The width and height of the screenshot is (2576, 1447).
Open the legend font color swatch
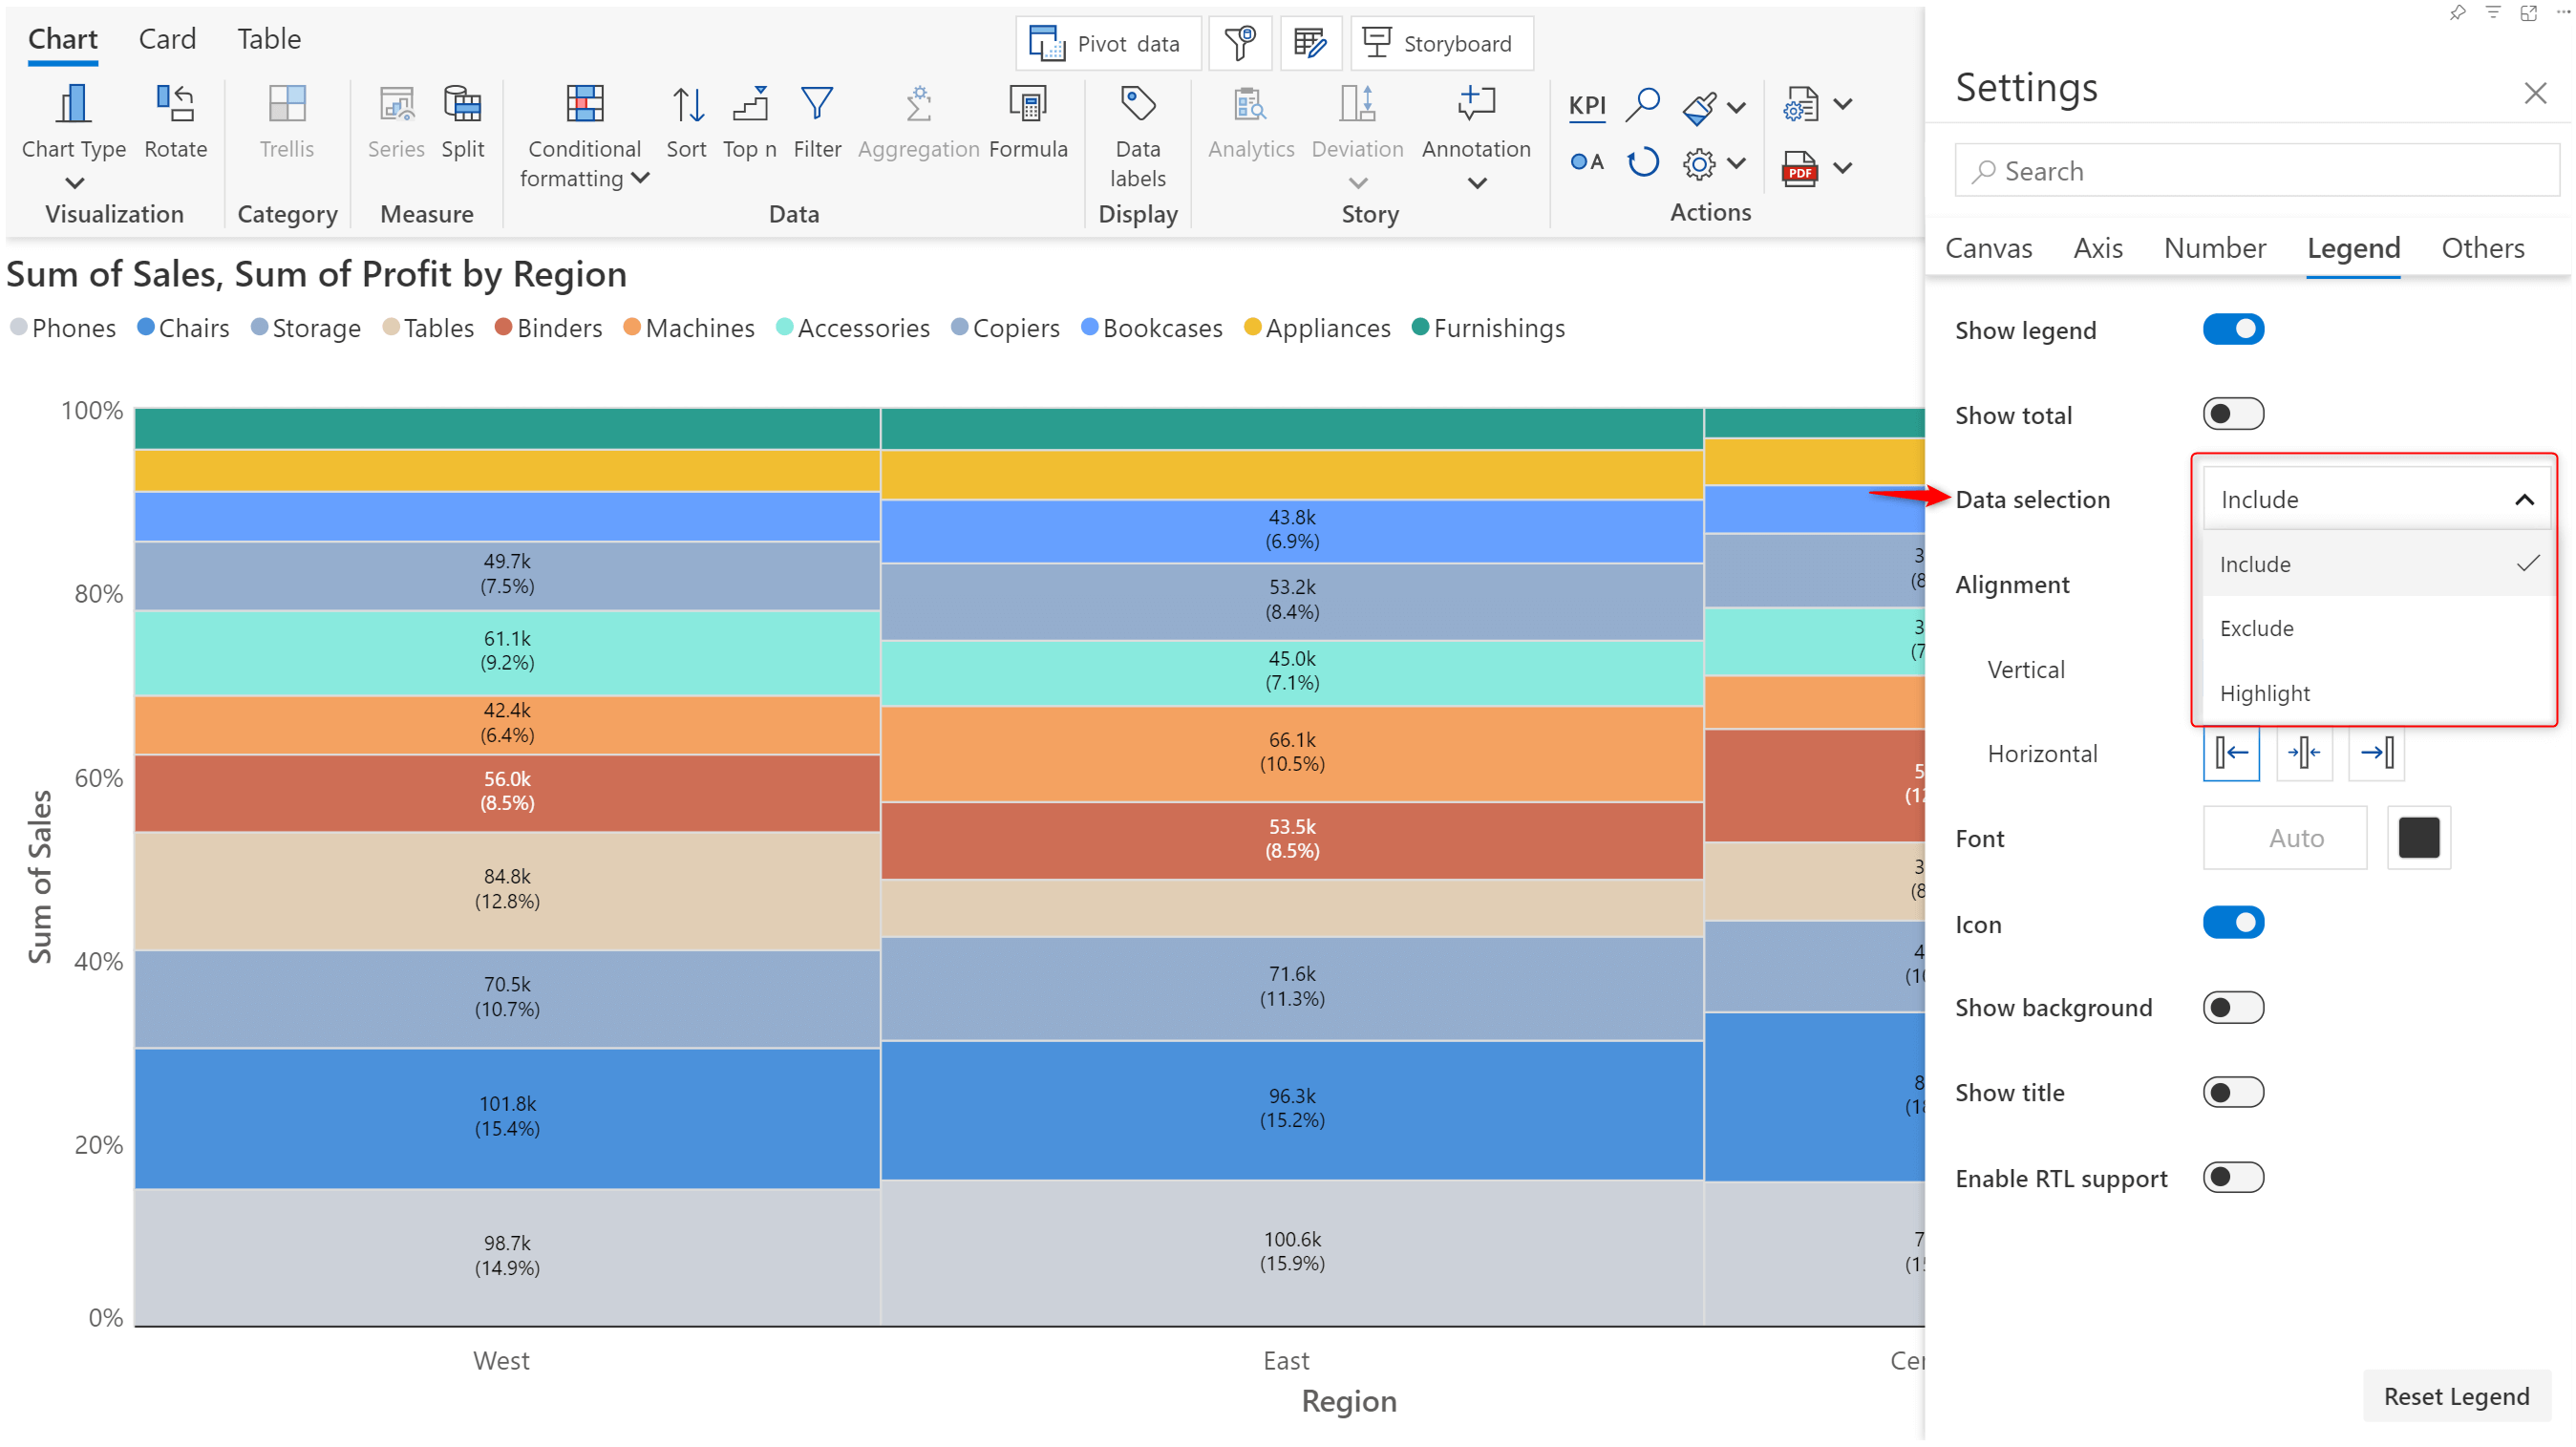pos(2418,838)
